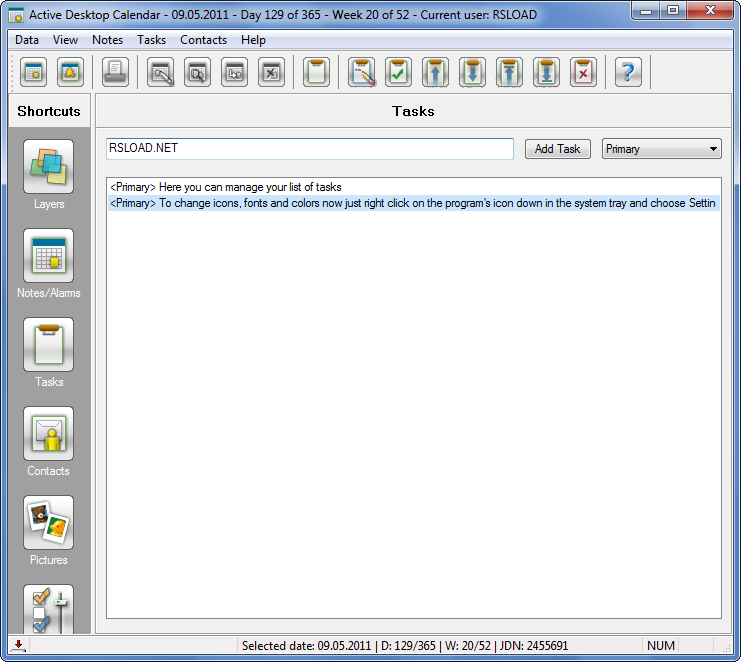Move task up with the arrow icon
This screenshot has width=741, height=662.
435,72
